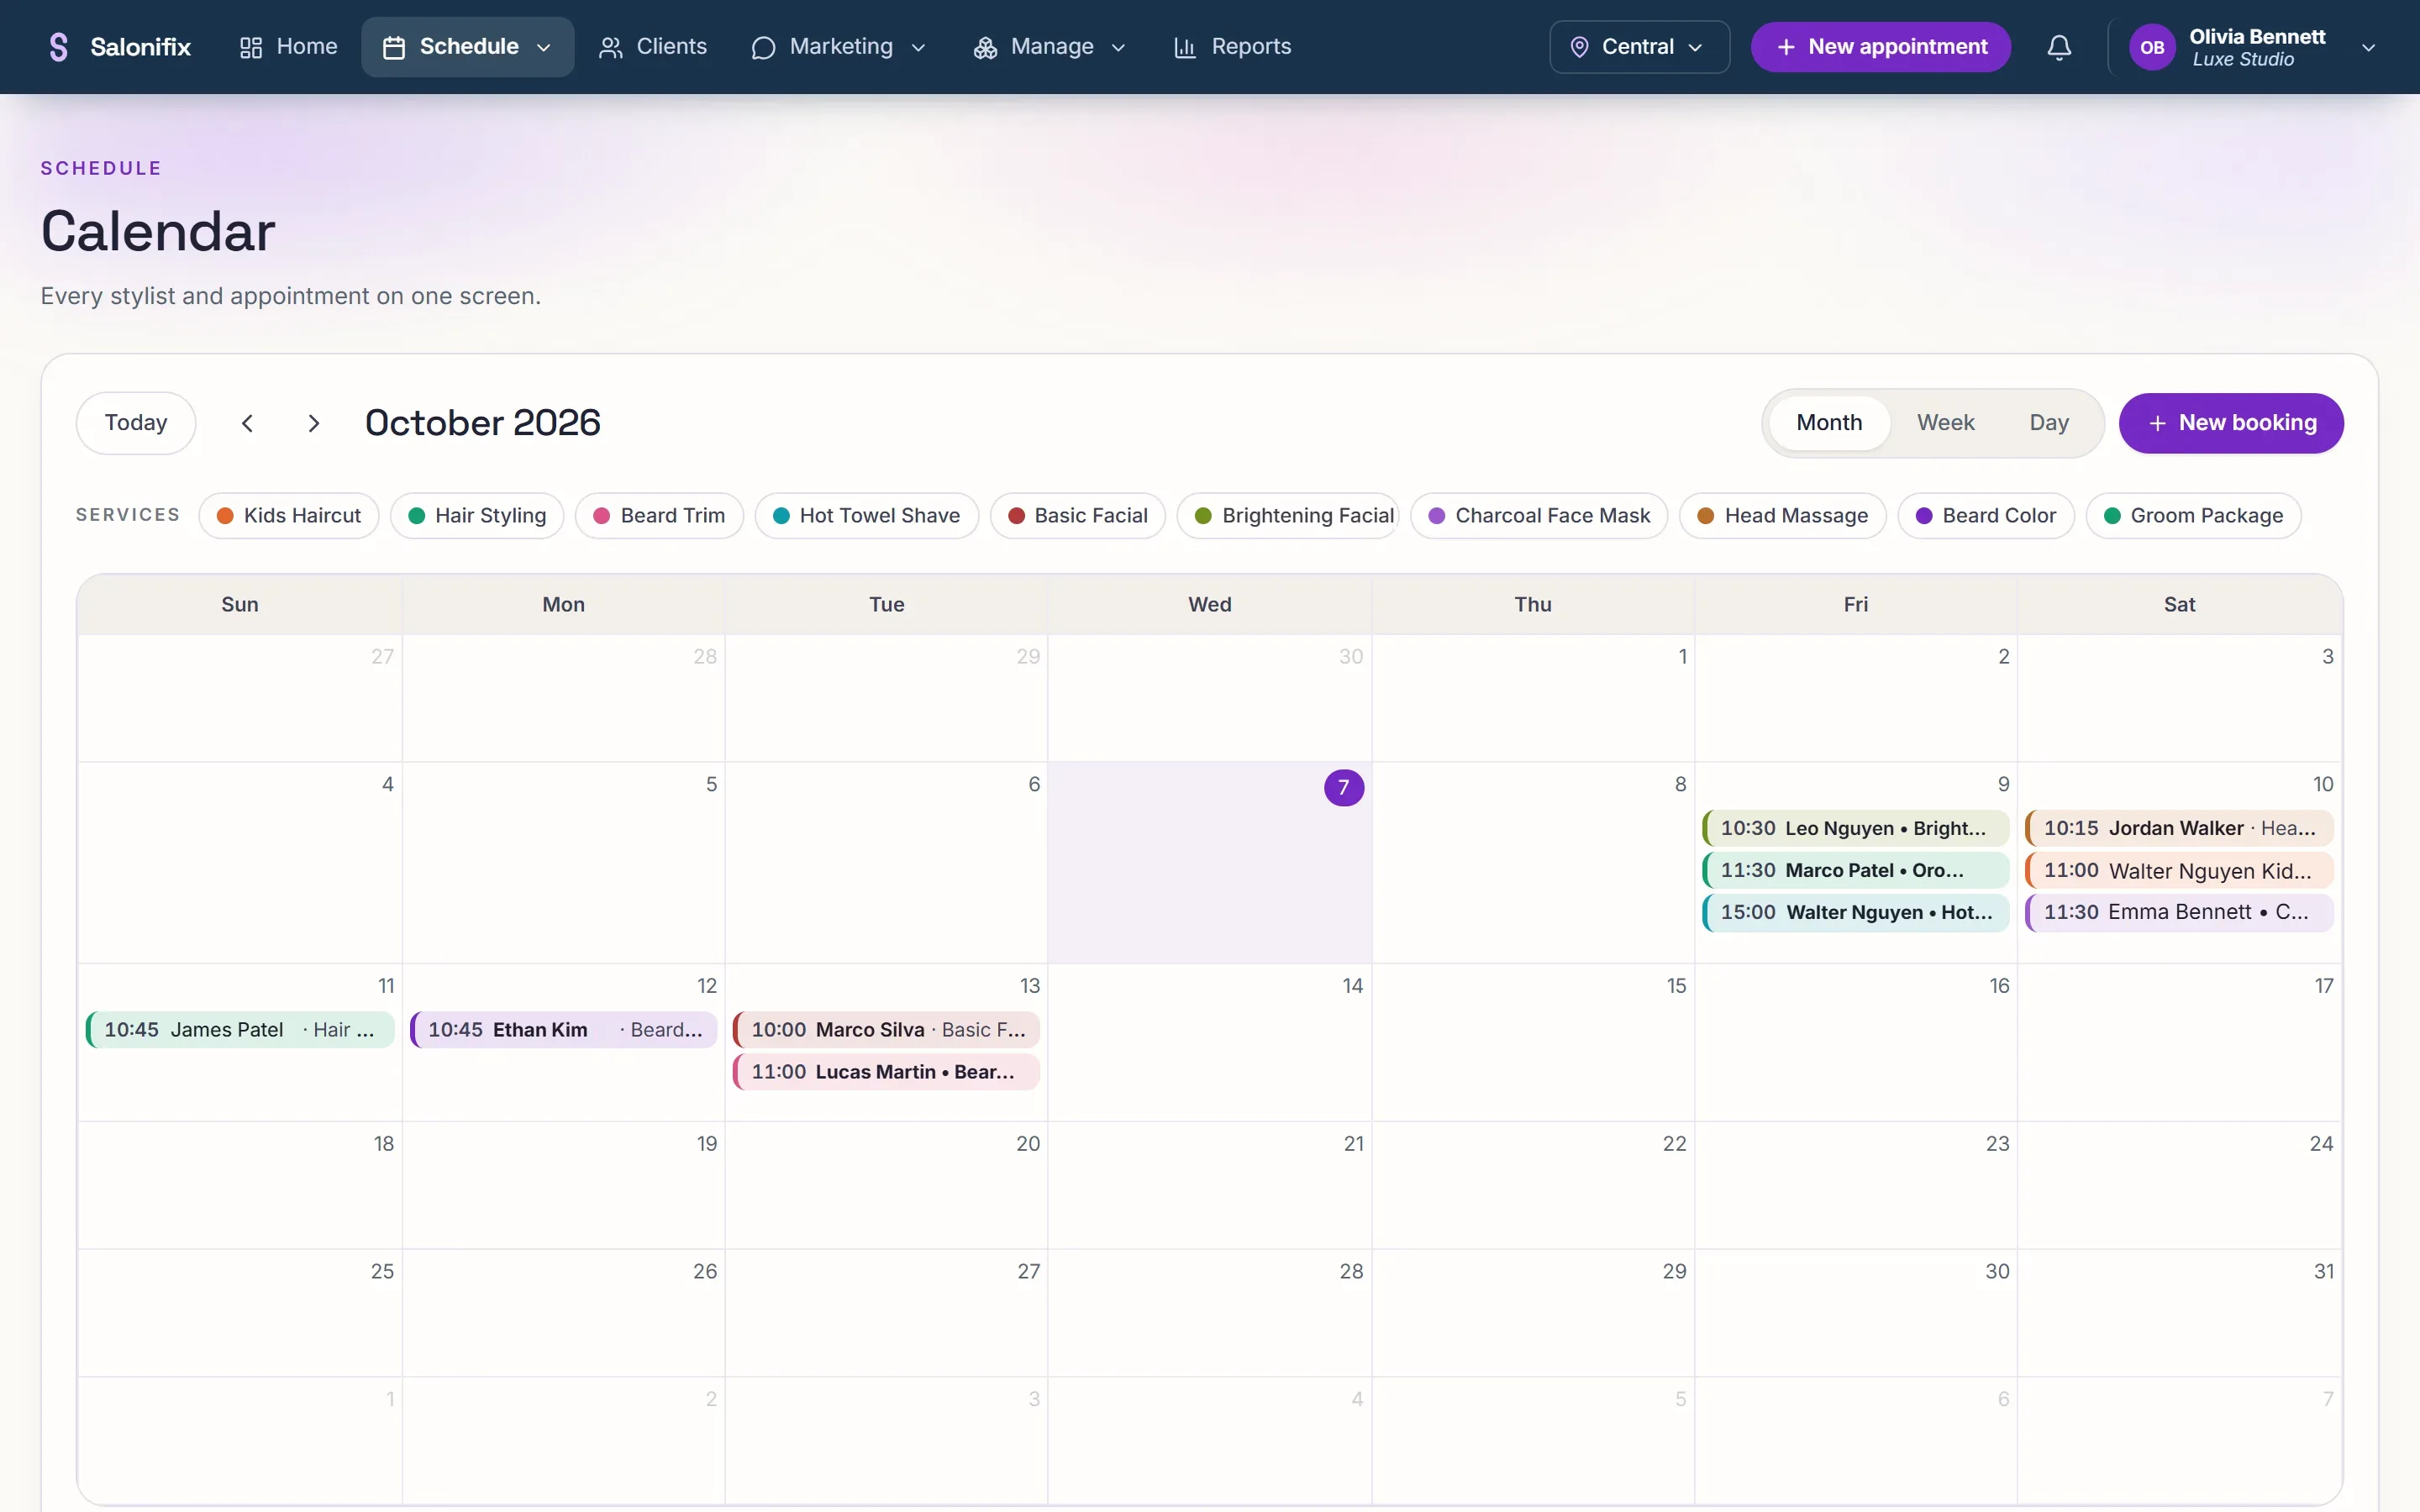2420x1512 pixels.
Task: Go to previous month arrow
Action: click(x=247, y=423)
